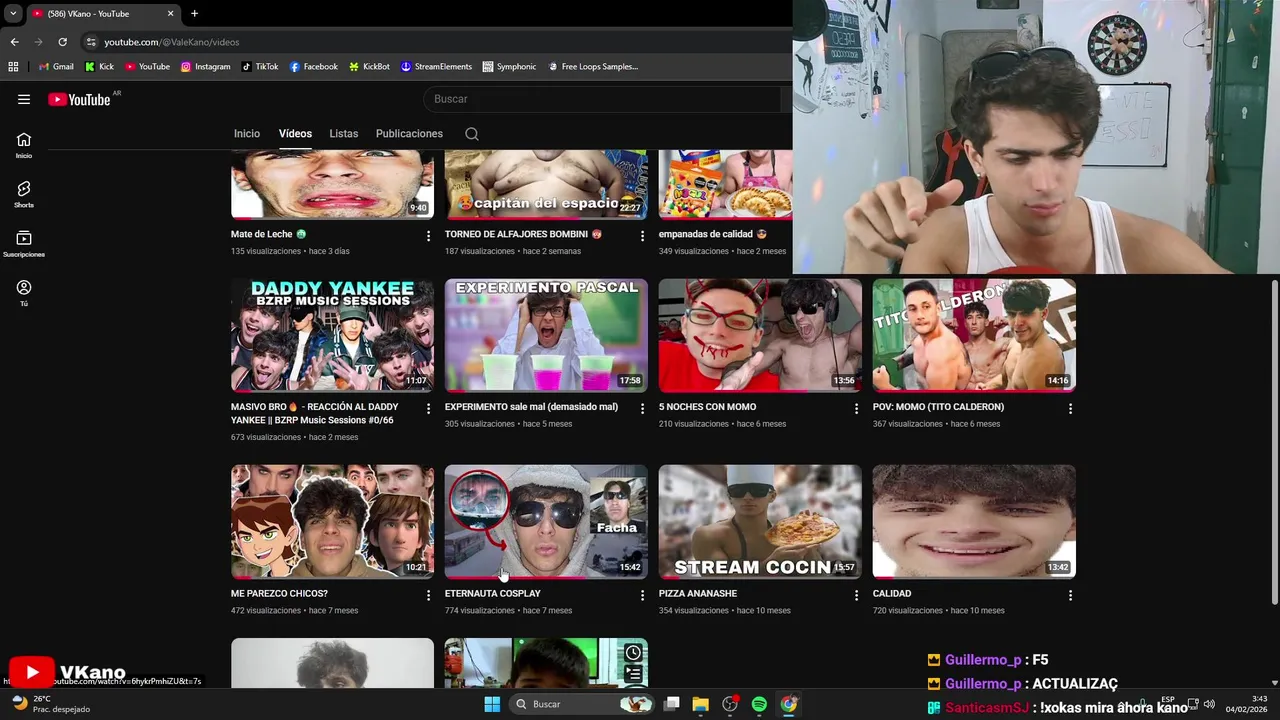The image size is (1280, 720).
Task: Open the tab search dropdown arrow
Action: (x=13, y=14)
